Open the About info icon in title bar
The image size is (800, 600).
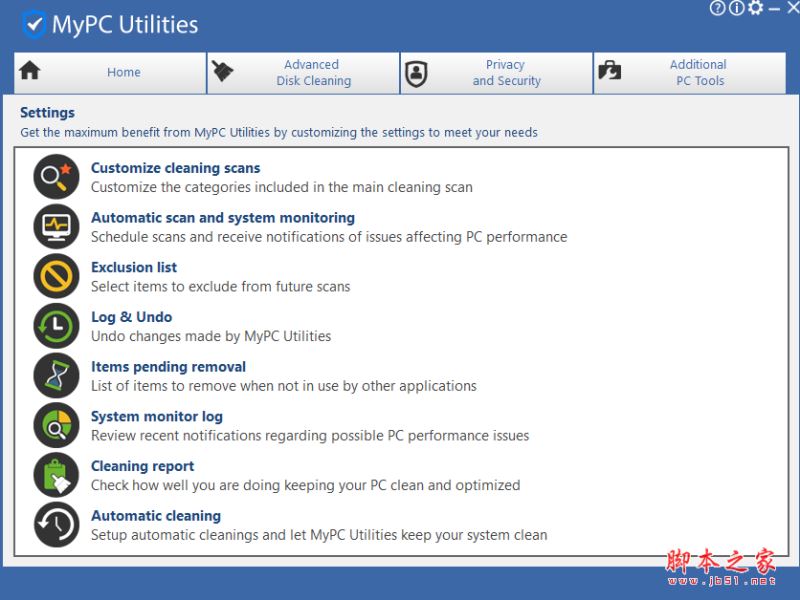737,8
